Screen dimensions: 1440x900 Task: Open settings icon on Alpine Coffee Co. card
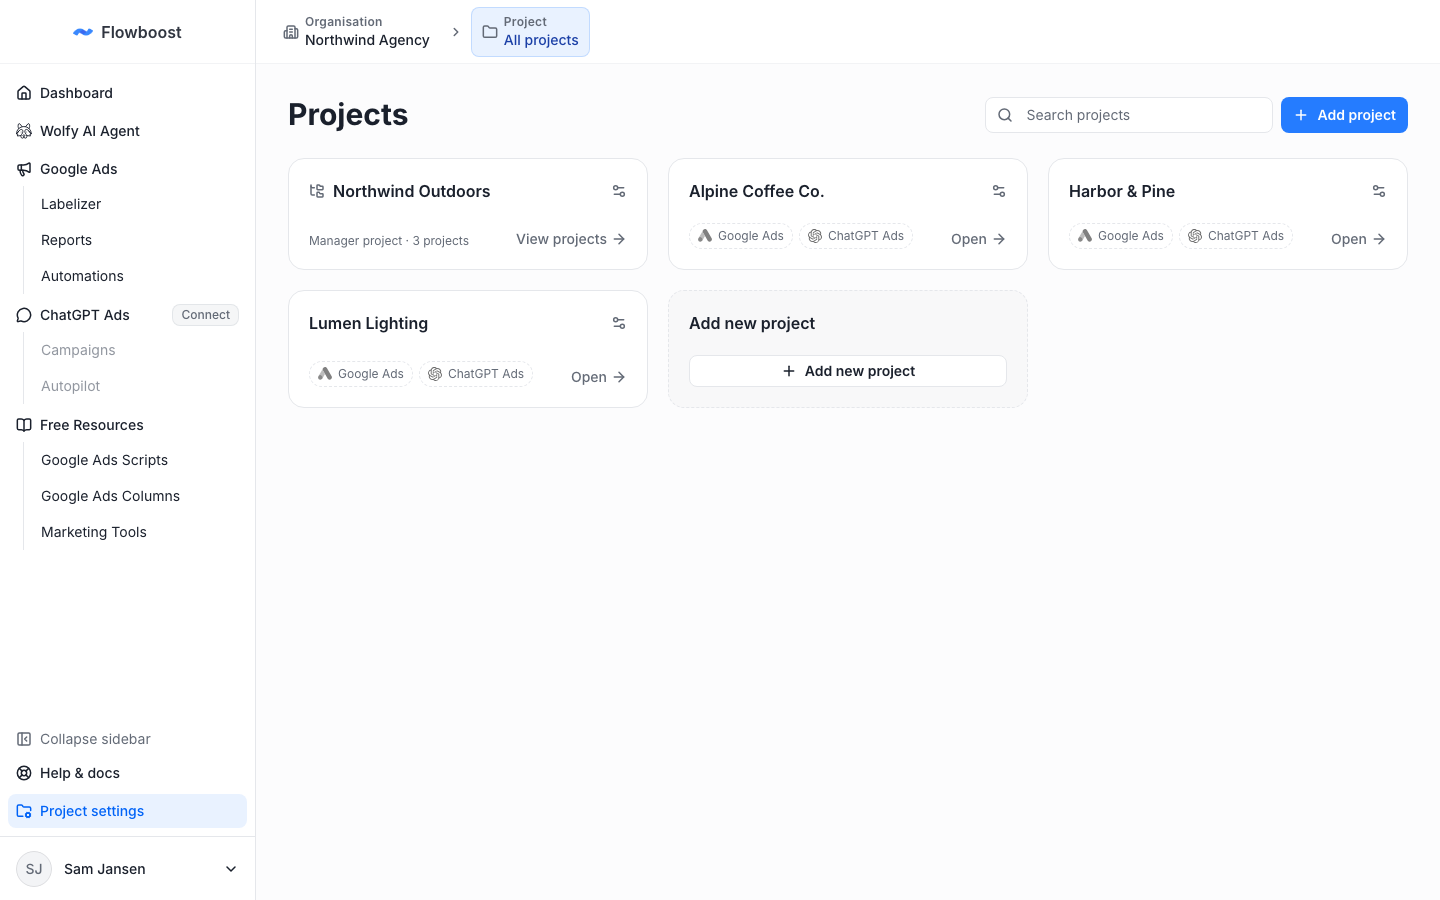click(x=999, y=191)
